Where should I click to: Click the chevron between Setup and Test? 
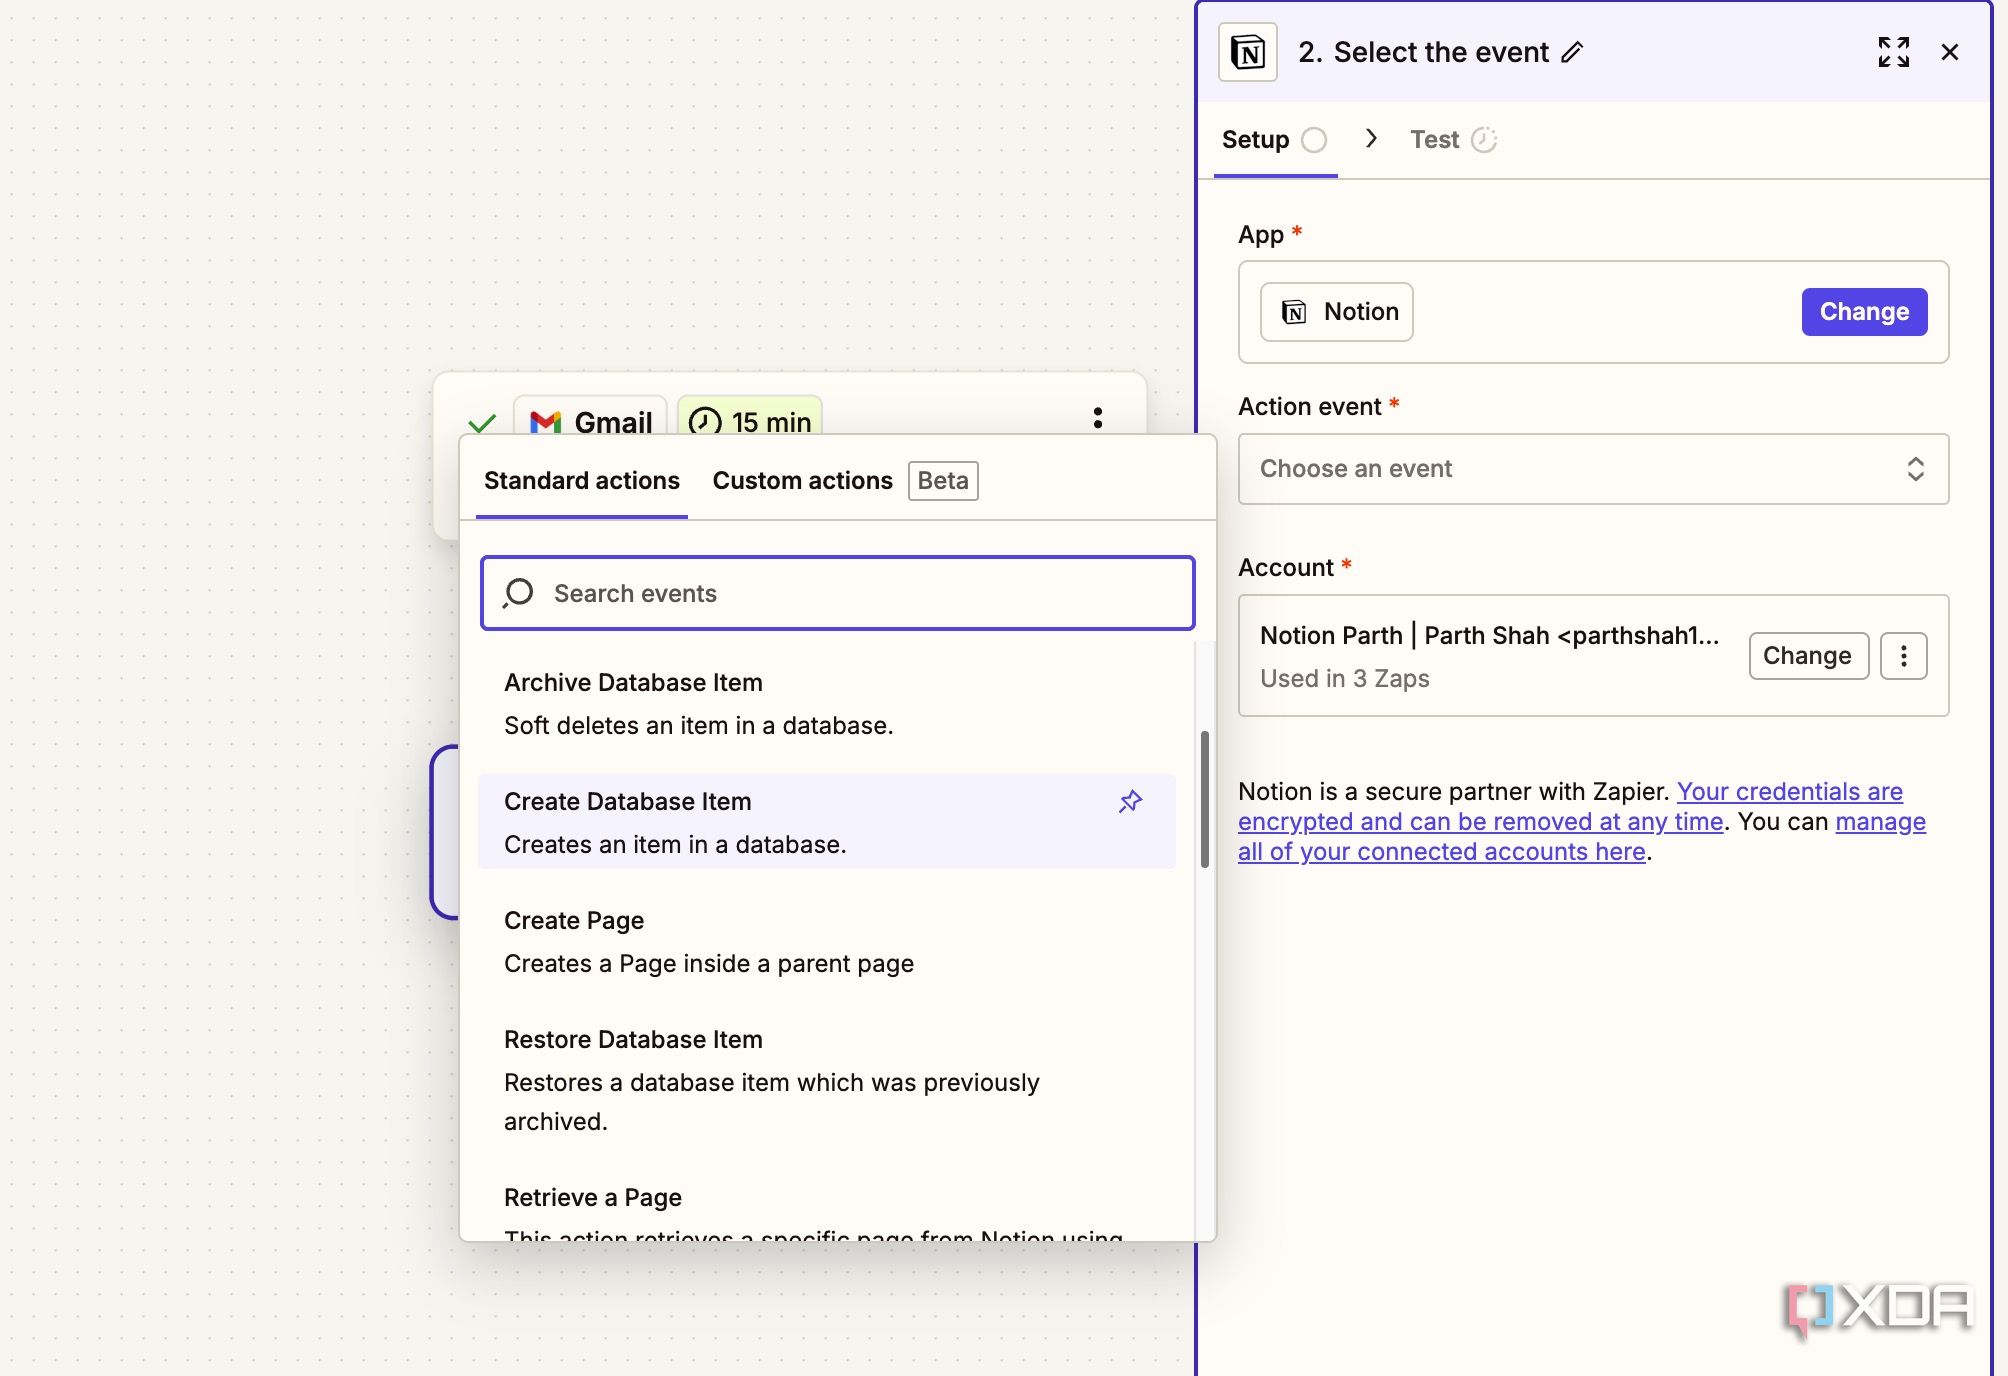tap(1371, 139)
